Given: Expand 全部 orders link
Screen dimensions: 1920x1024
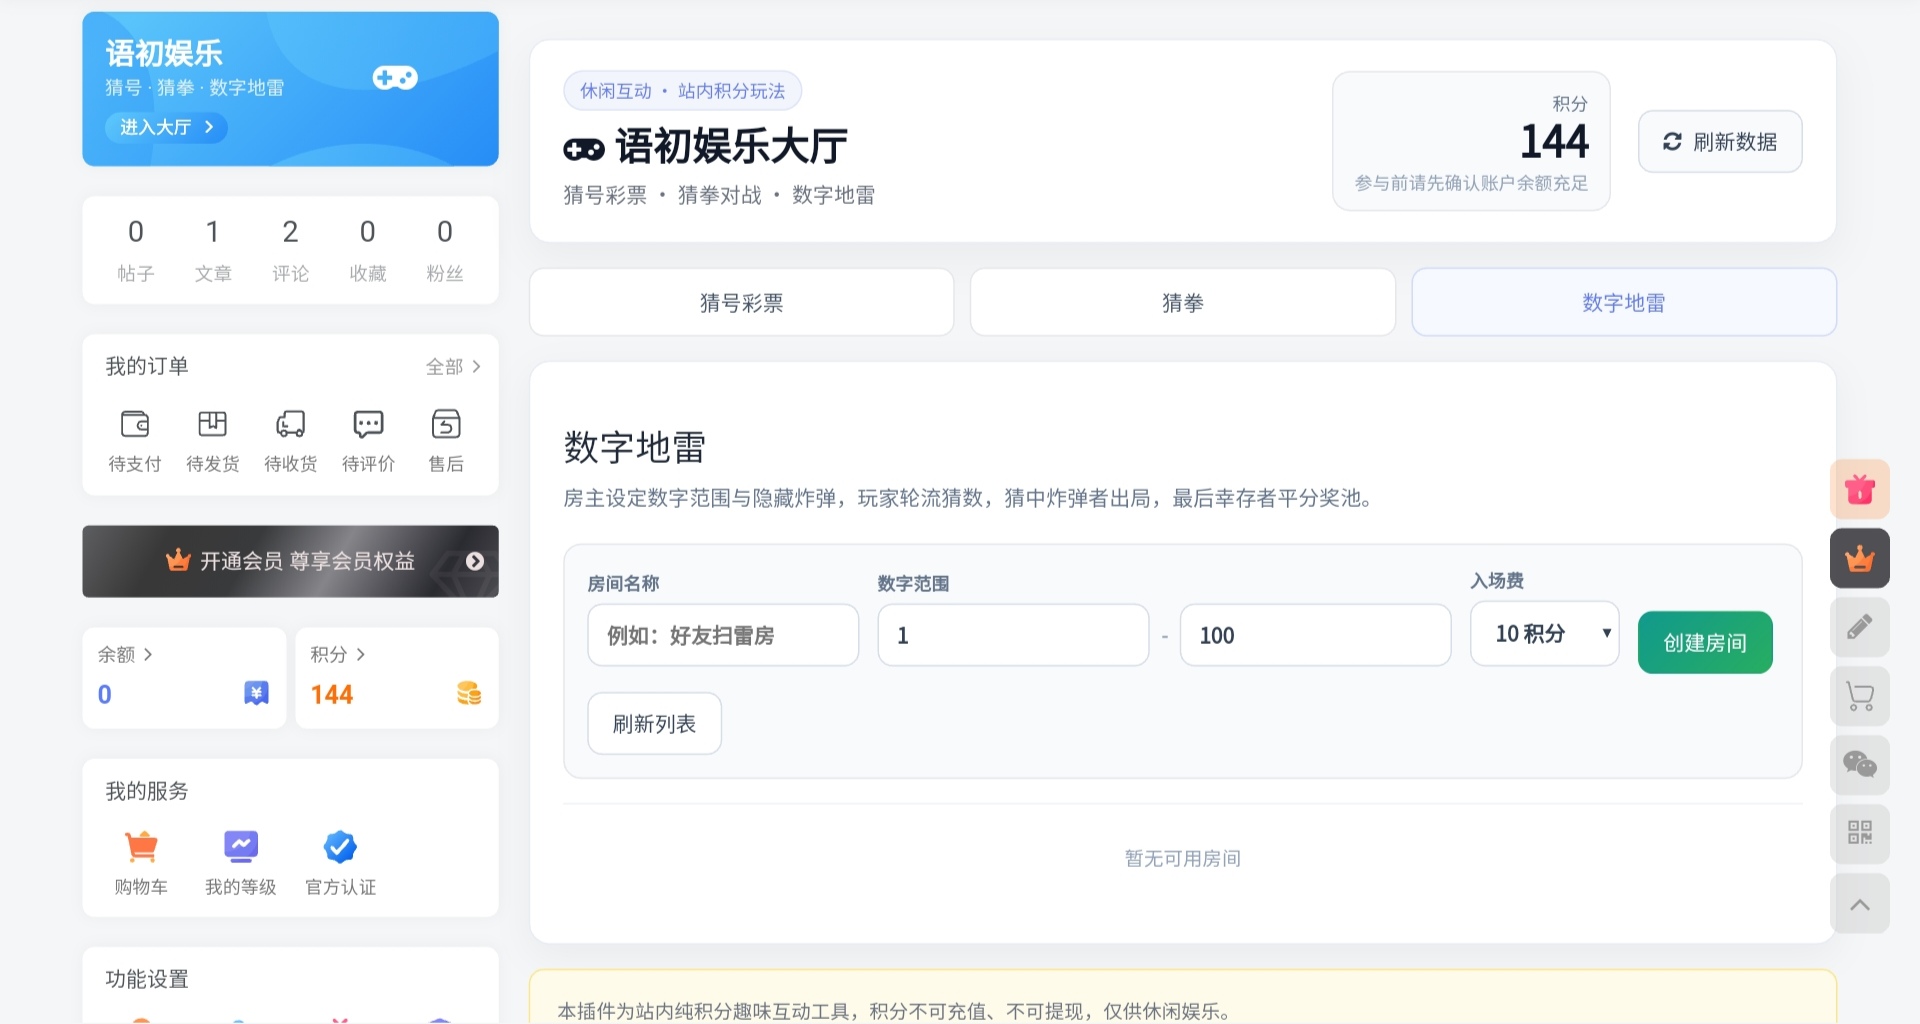Looking at the screenshot, I should point(453,367).
